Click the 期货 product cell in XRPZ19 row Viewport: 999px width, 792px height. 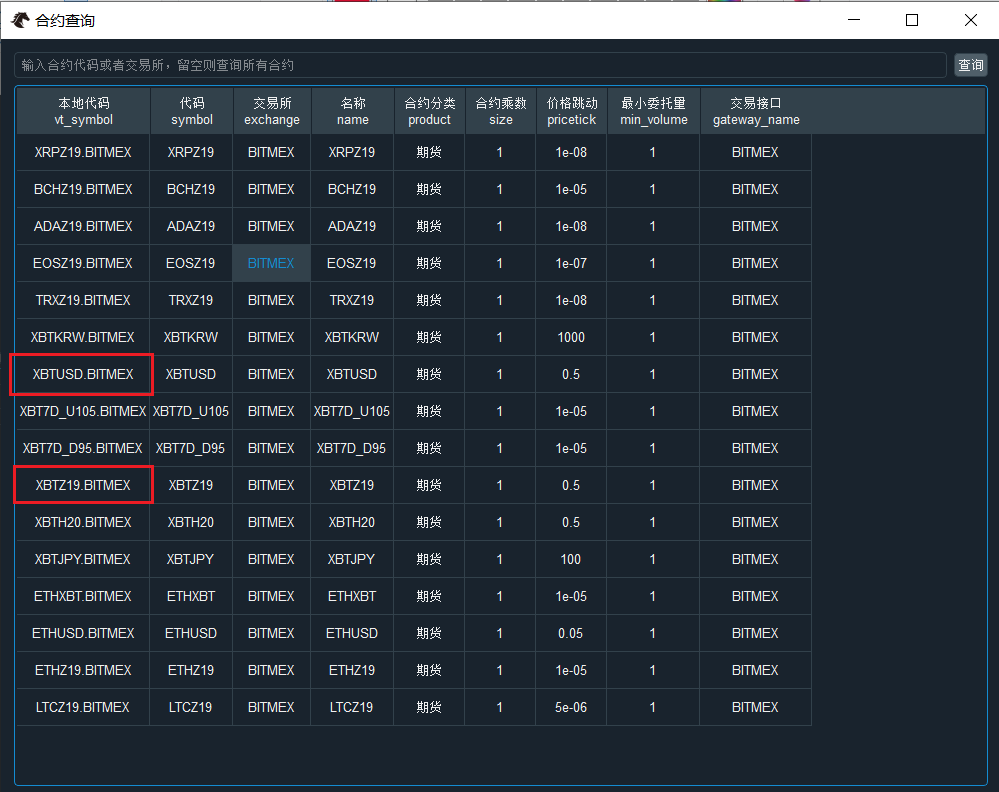pyautogui.click(x=429, y=152)
